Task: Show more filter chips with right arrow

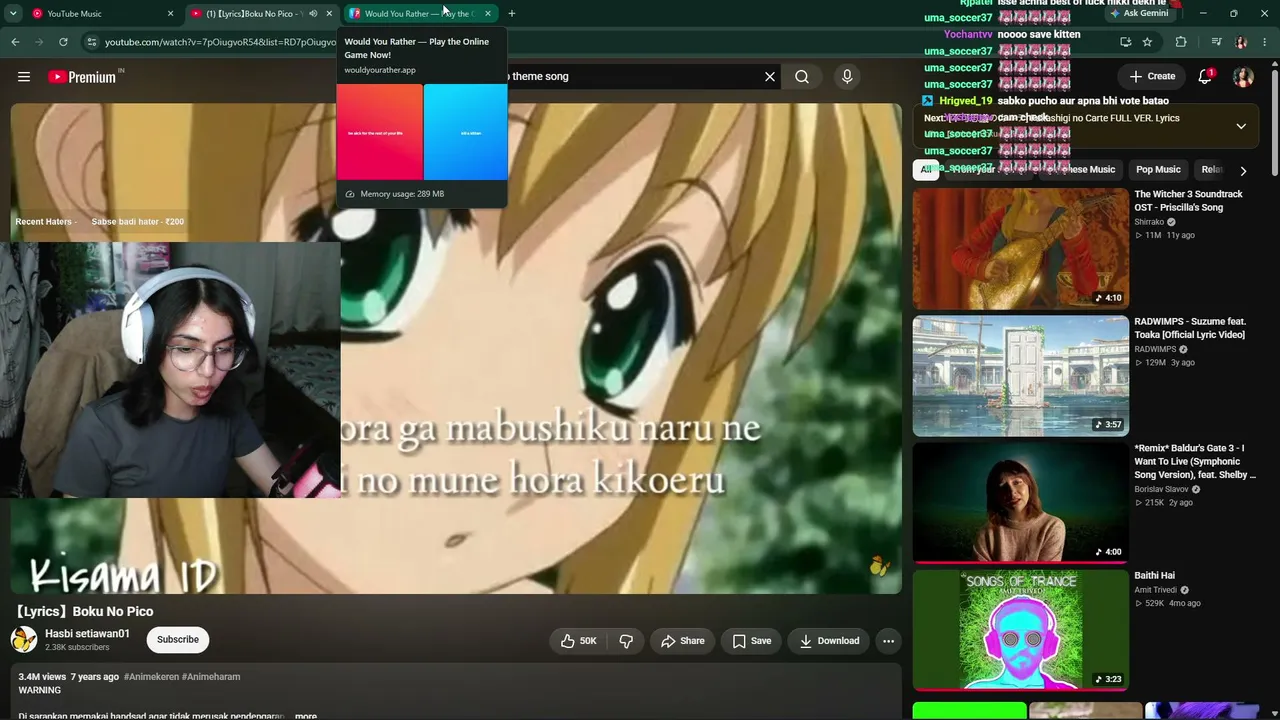Action: [x=1243, y=171]
